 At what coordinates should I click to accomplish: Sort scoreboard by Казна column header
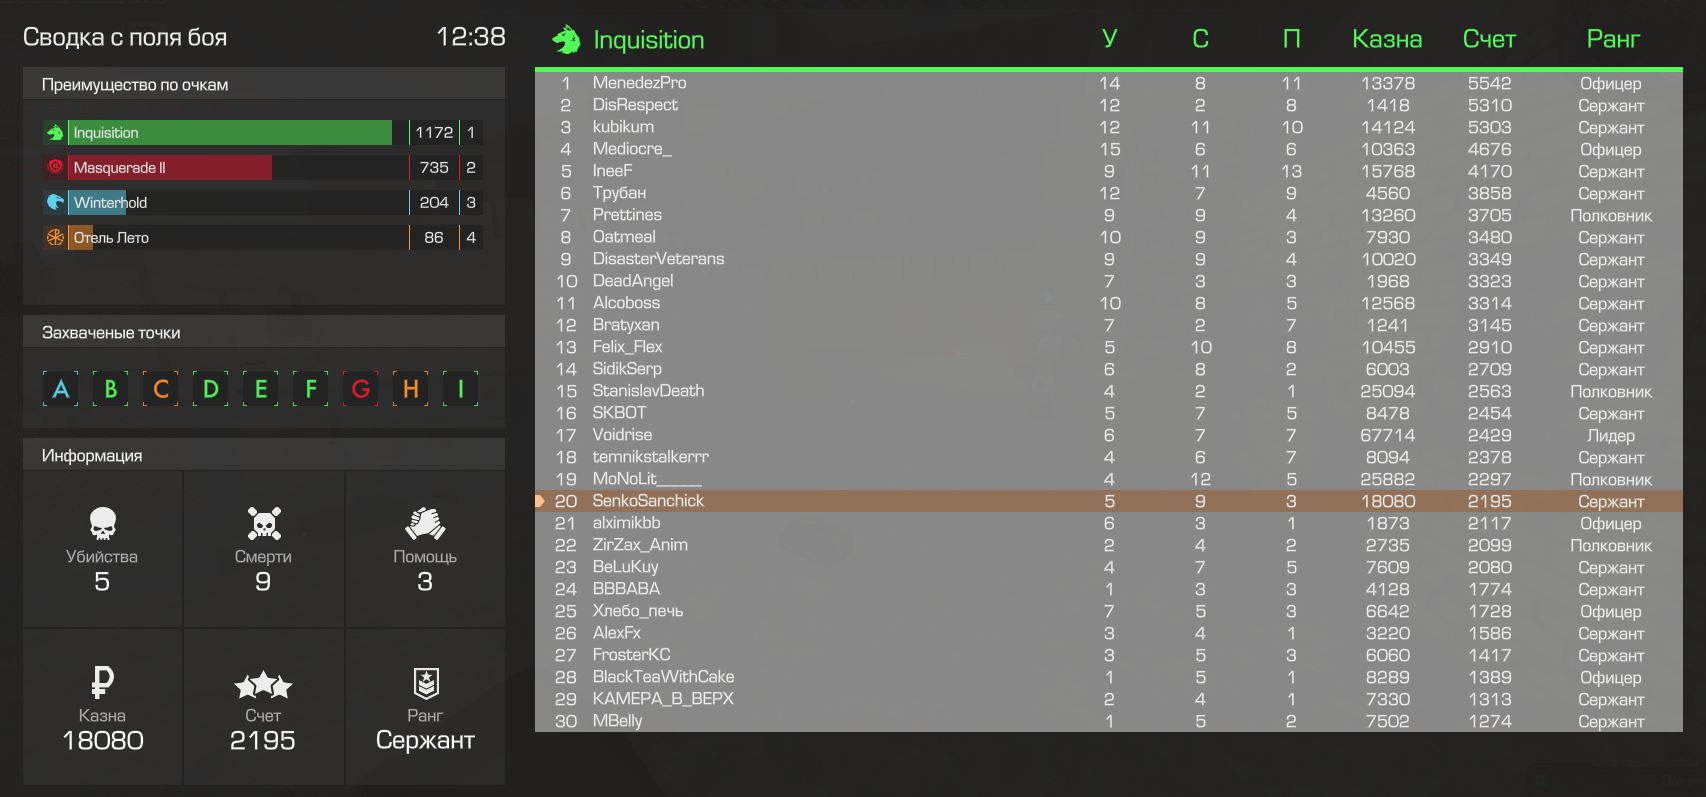click(1387, 39)
